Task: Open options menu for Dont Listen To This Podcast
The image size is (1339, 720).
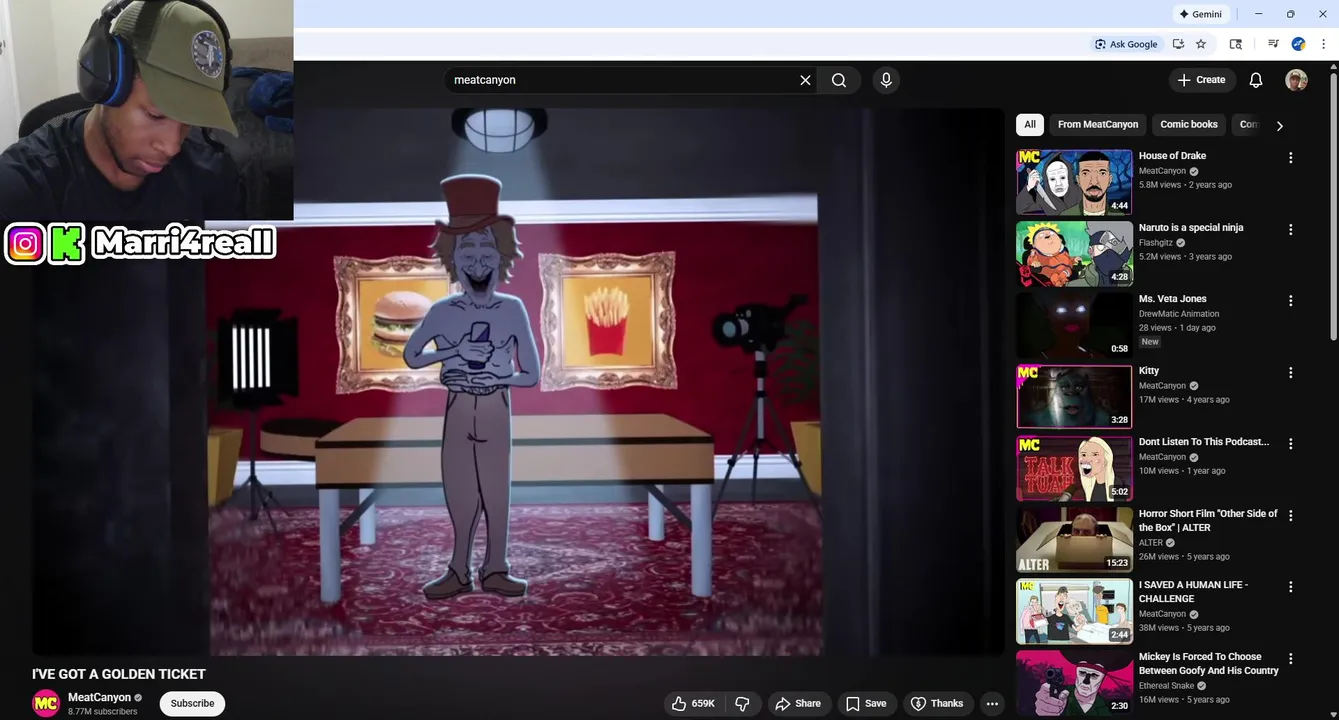Action: pyautogui.click(x=1290, y=444)
